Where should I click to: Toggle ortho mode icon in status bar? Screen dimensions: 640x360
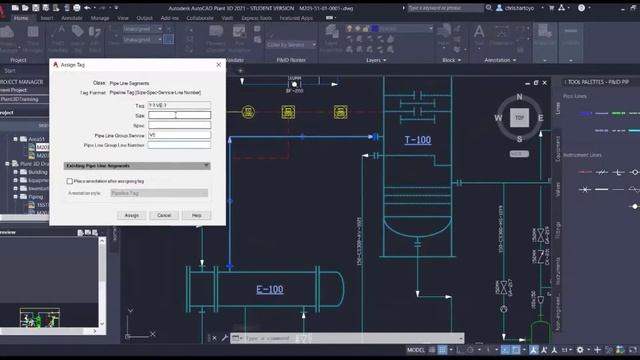(460, 350)
